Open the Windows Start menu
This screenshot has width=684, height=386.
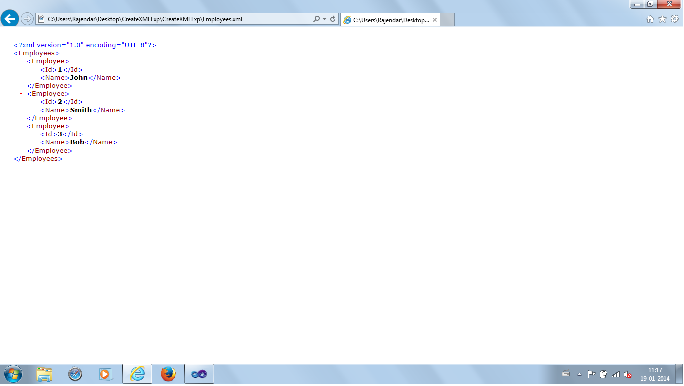tap(13, 374)
